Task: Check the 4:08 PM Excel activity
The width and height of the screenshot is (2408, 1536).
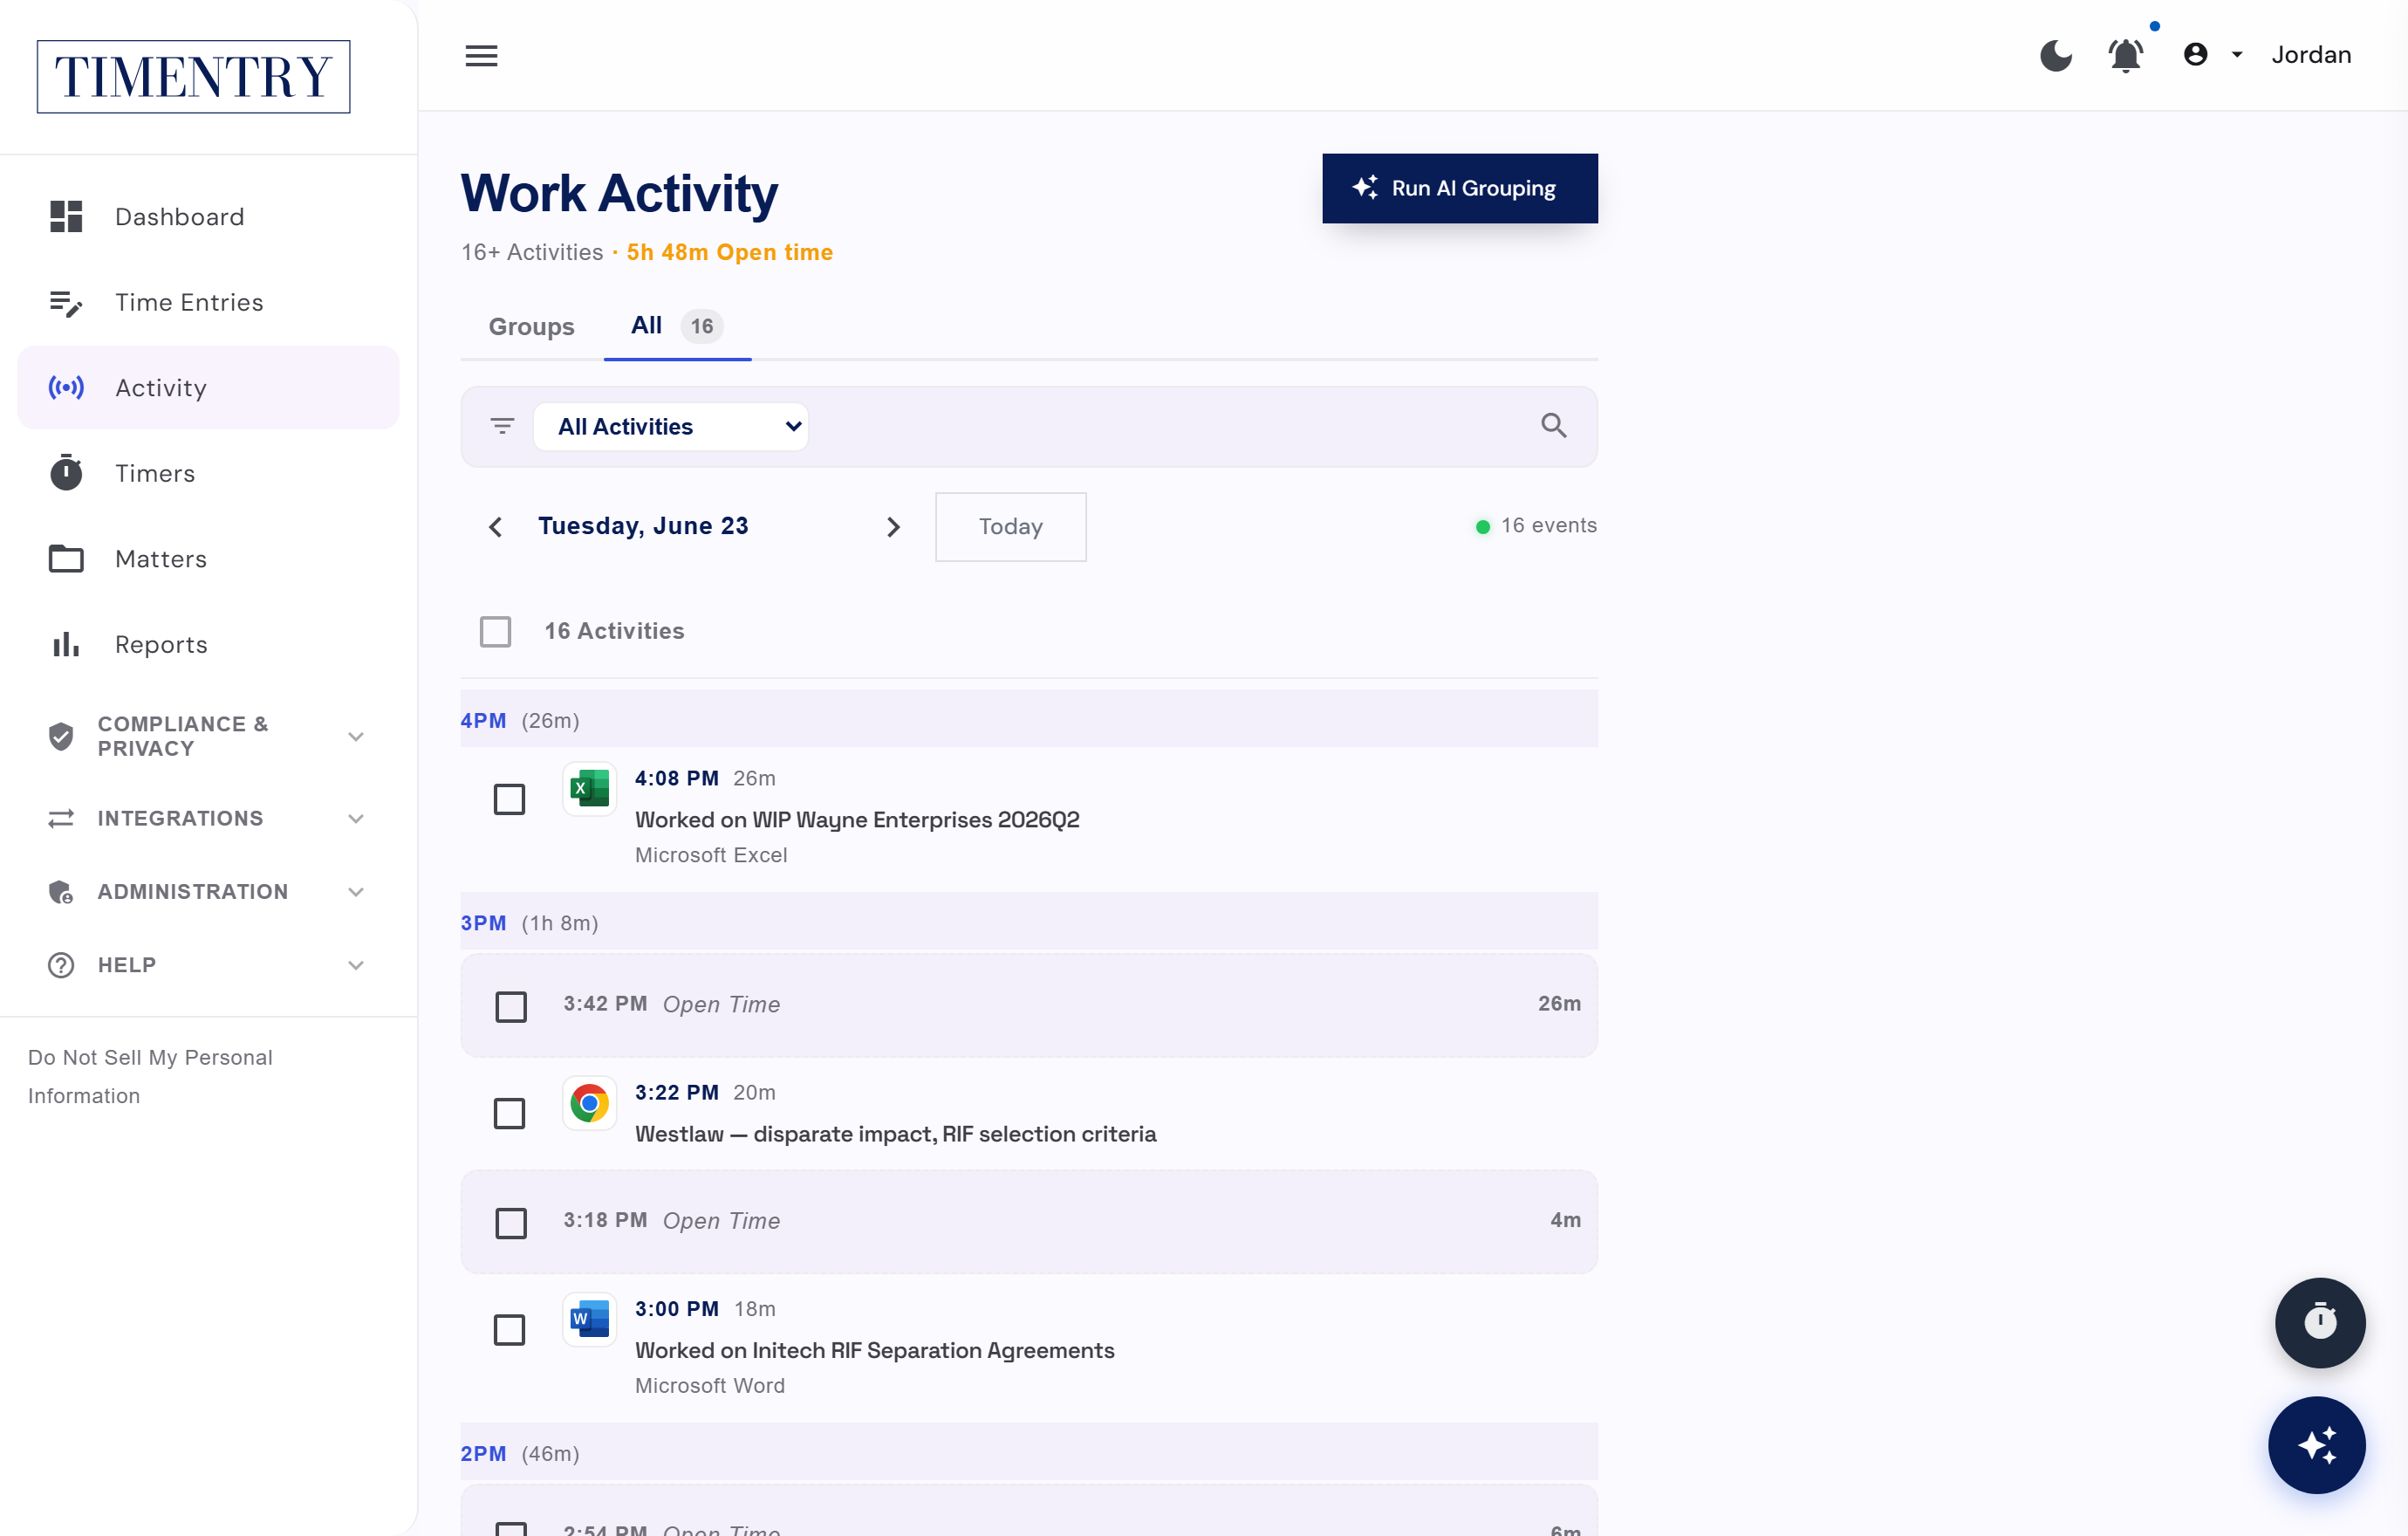Action: pyautogui.click(x=510, y=799)
